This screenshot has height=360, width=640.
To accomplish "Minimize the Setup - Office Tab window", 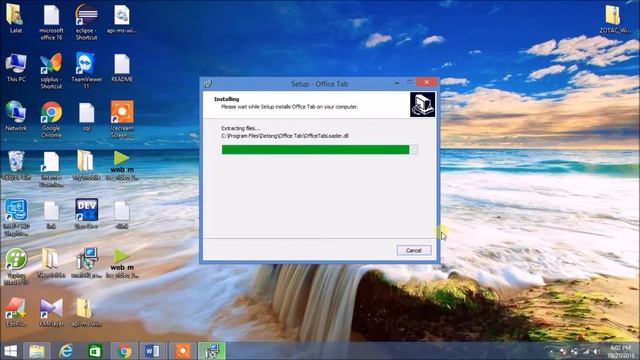I will pos(397,83).
